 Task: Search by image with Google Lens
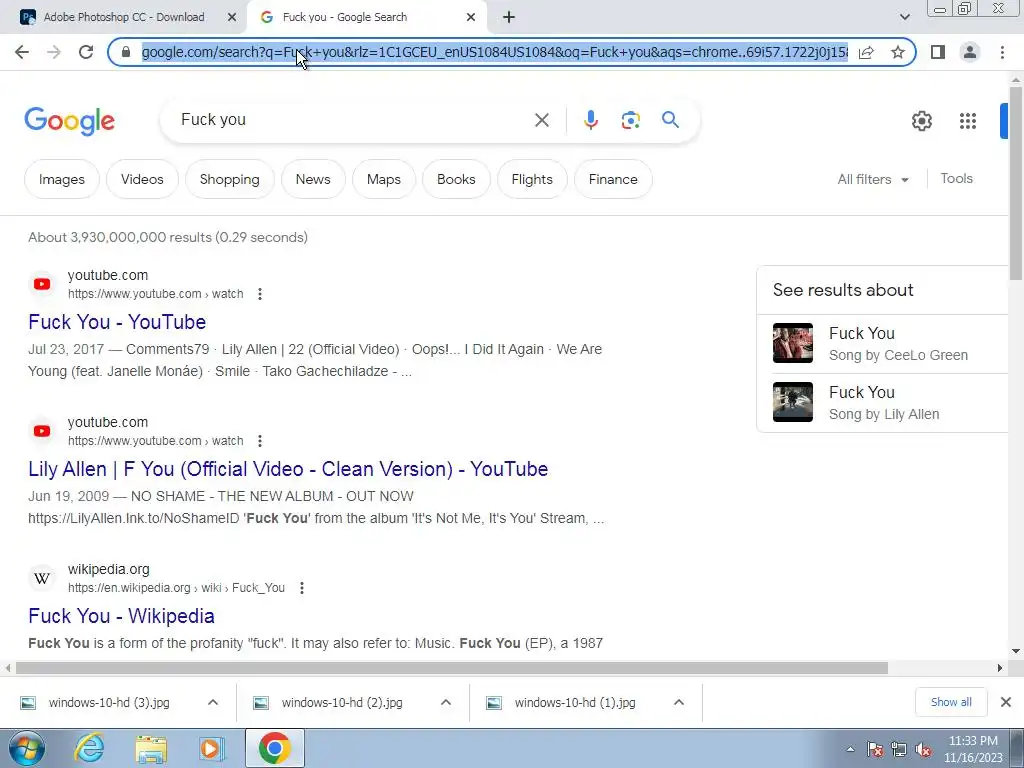tap(630, 120)
